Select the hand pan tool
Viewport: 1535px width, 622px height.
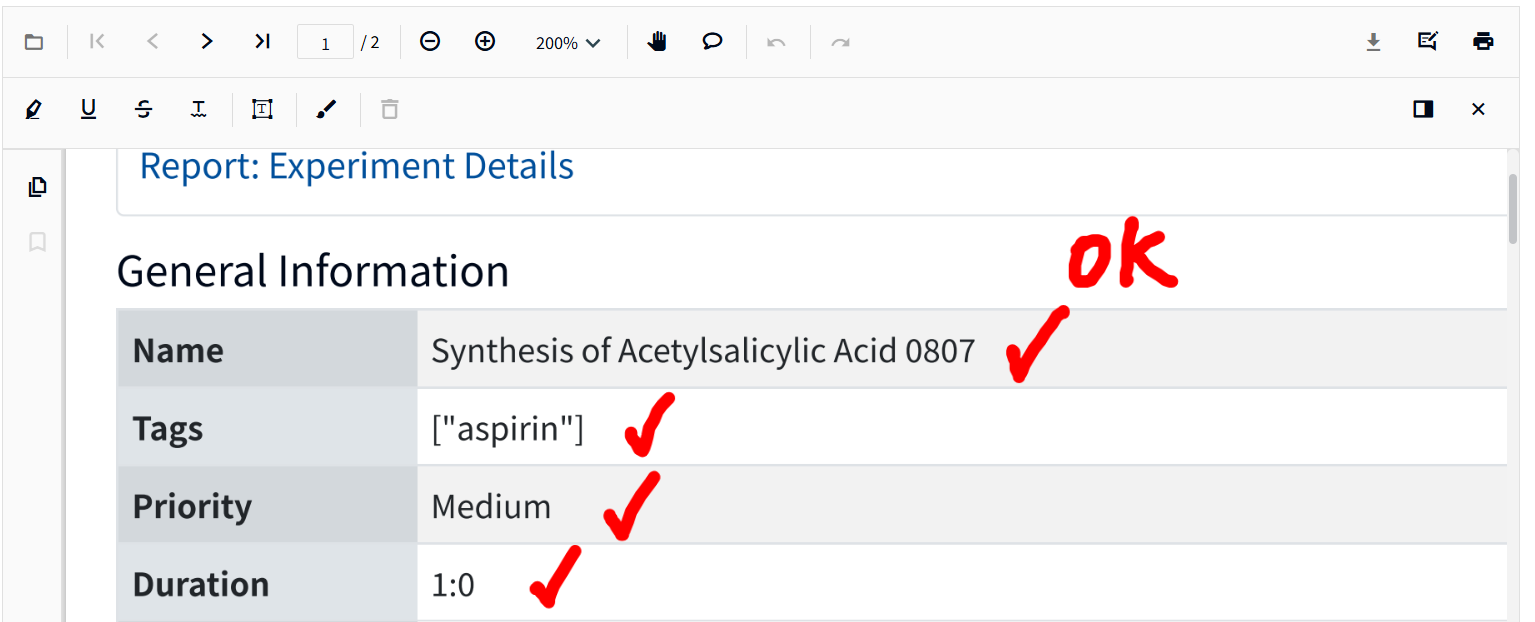[657, 41]
